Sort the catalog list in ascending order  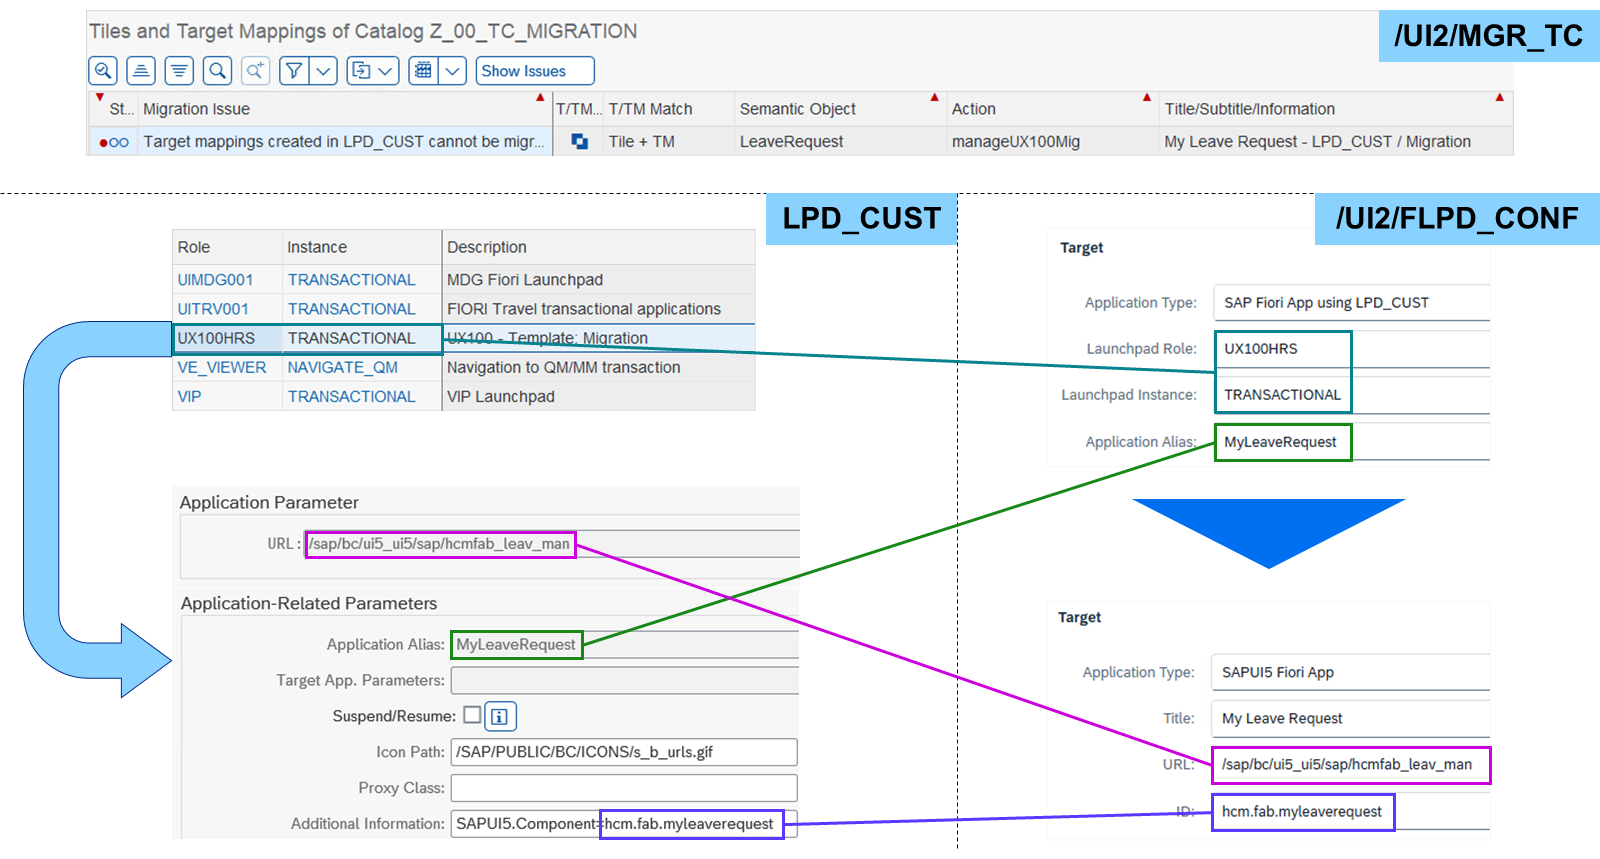141,71
